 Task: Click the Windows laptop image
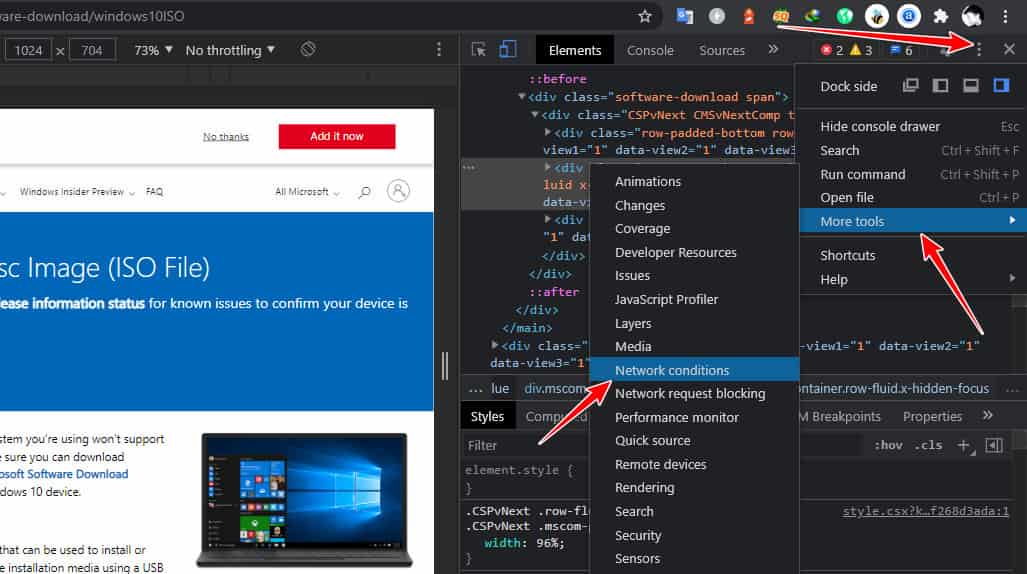point(305,500)
